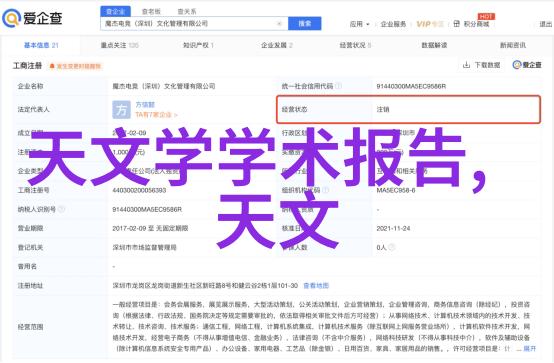The image size is (554, 363).
Task: Click the 工商注册 section heading
Action: (x=27, y=66)
